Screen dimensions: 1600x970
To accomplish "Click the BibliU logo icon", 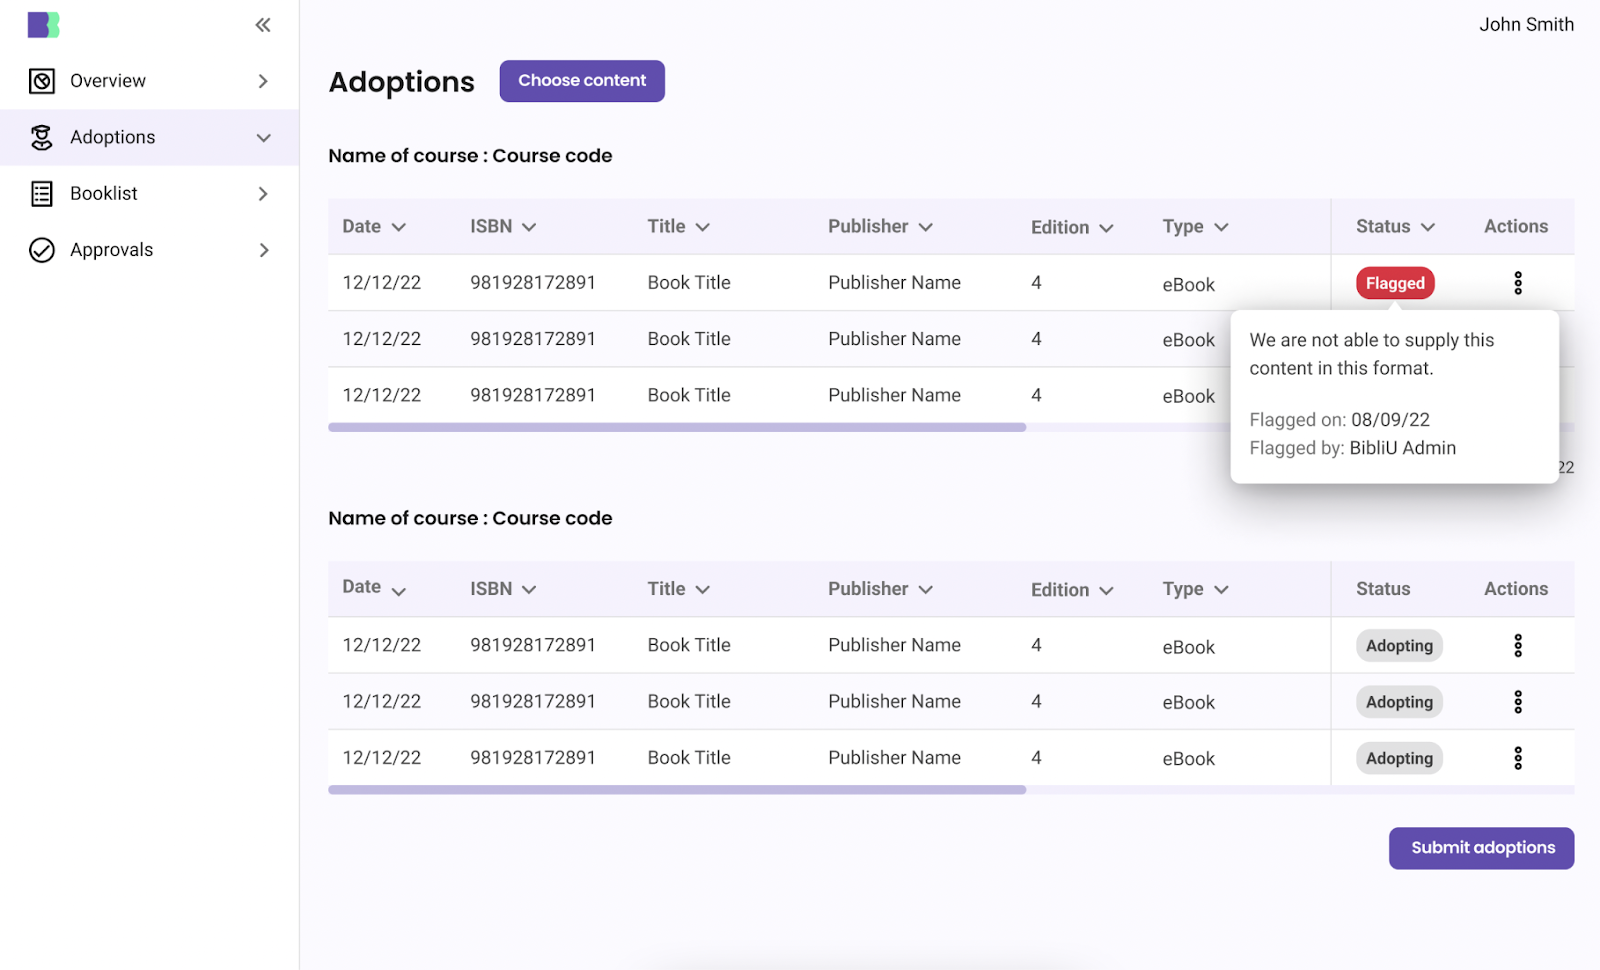I will [x=43, y=25].
